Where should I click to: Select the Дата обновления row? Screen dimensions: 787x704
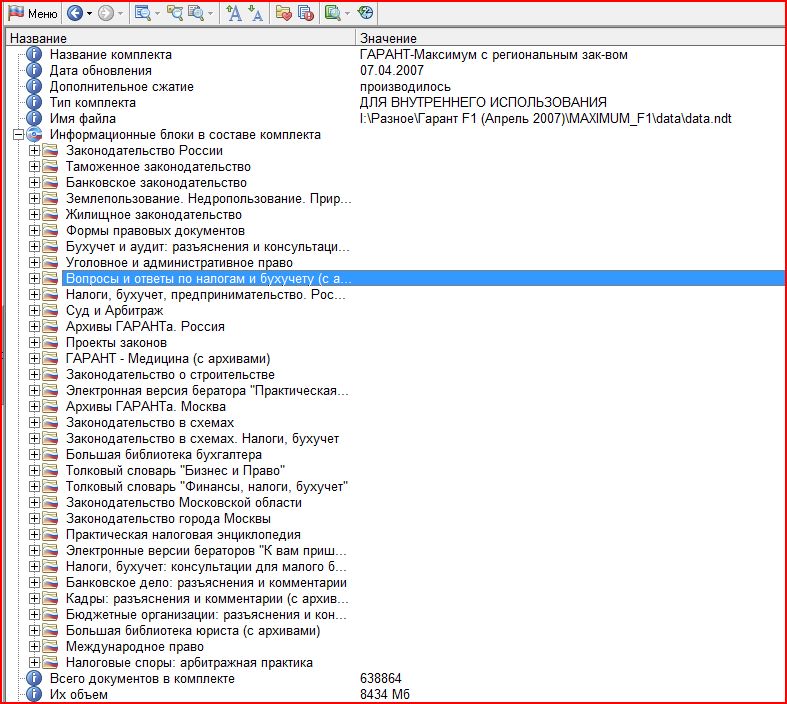(100, 70)
